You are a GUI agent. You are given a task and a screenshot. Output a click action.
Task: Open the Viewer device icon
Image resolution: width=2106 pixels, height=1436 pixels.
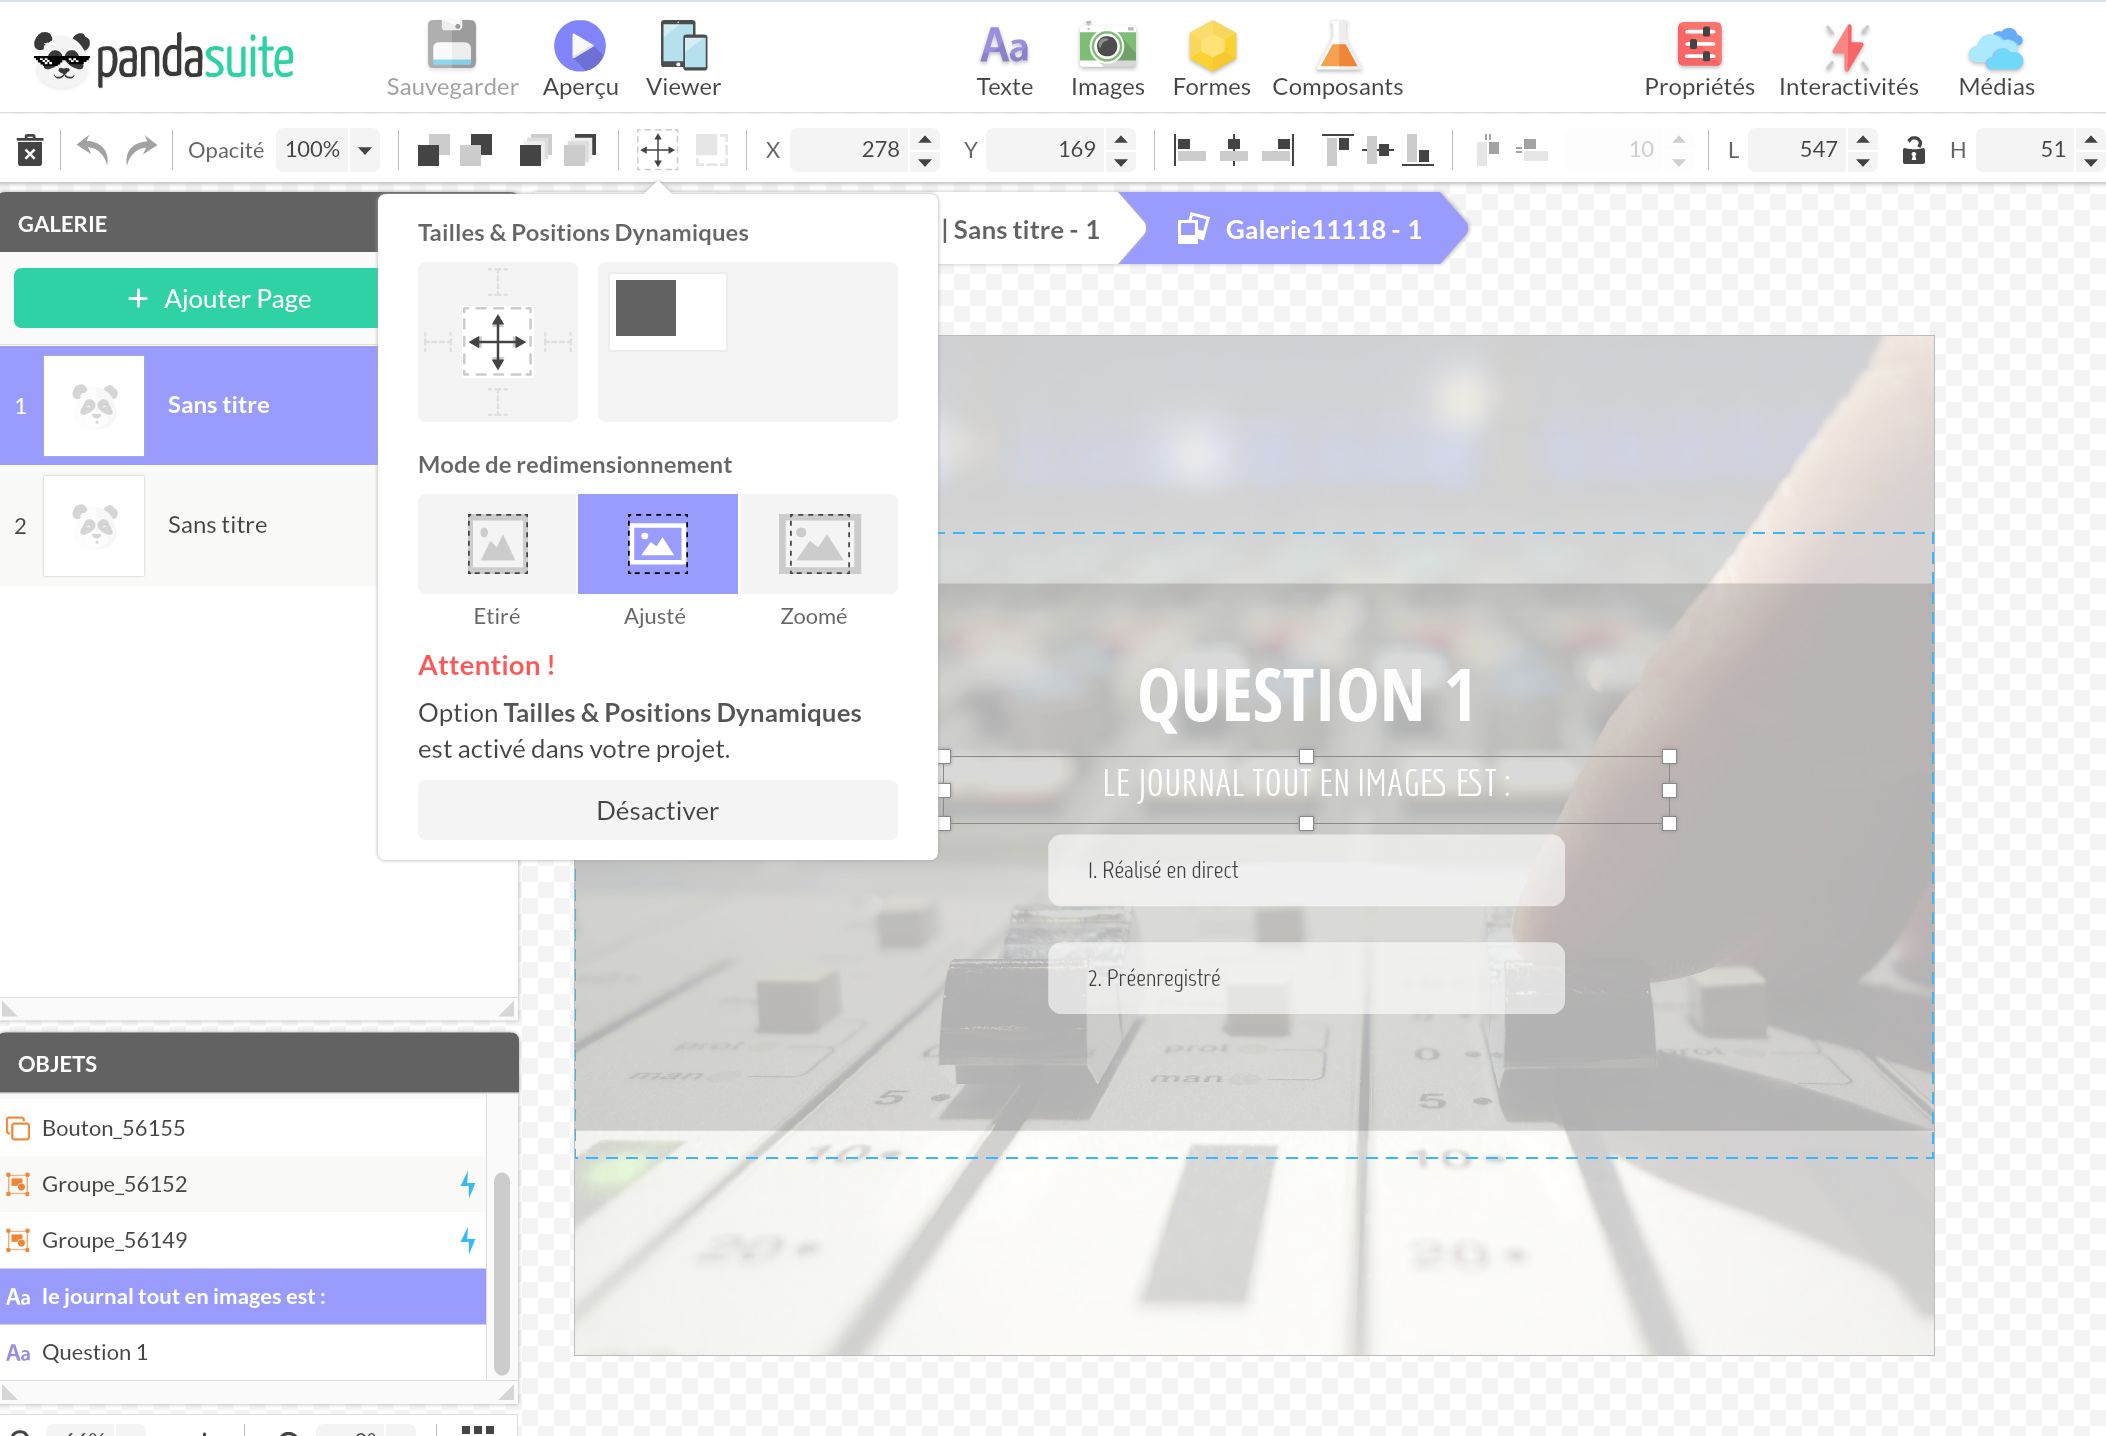(x=683, y=46)
